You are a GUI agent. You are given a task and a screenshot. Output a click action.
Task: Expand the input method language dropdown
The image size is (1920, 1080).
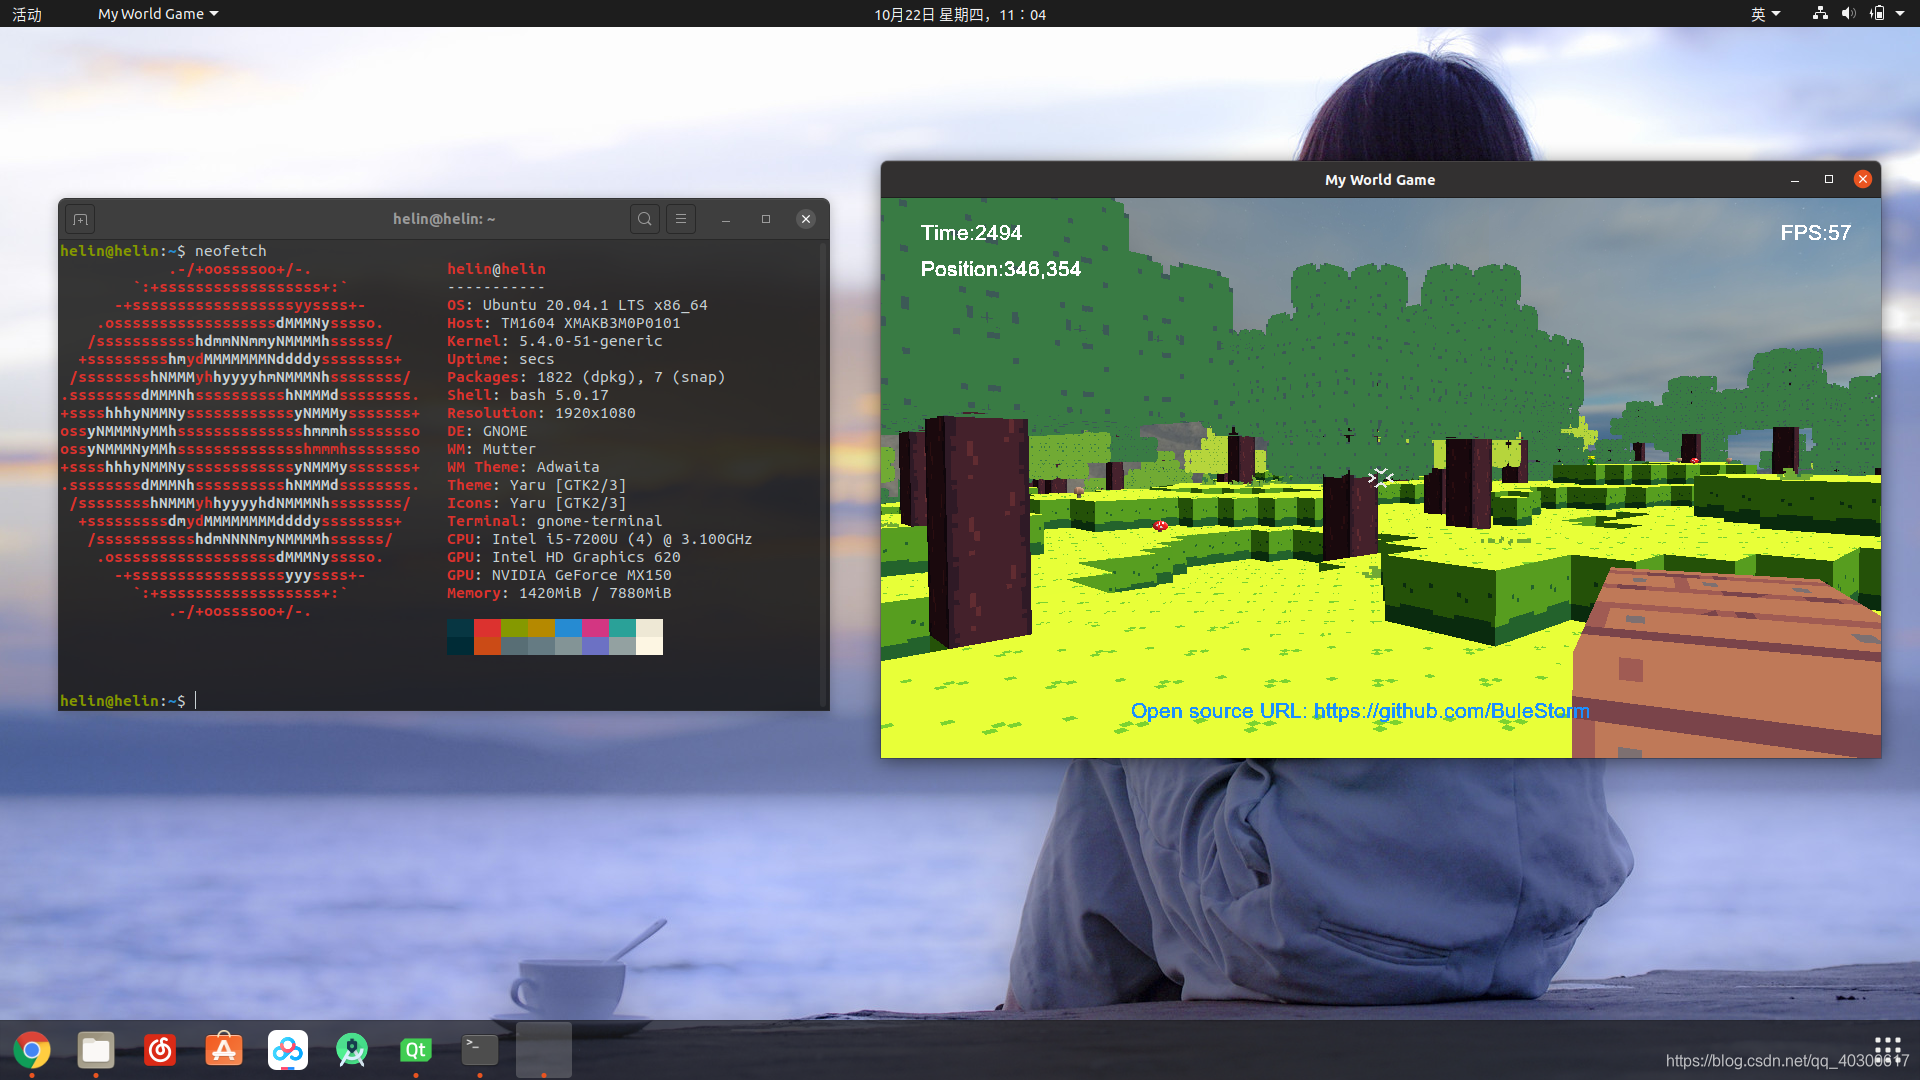click(1765, 14)
